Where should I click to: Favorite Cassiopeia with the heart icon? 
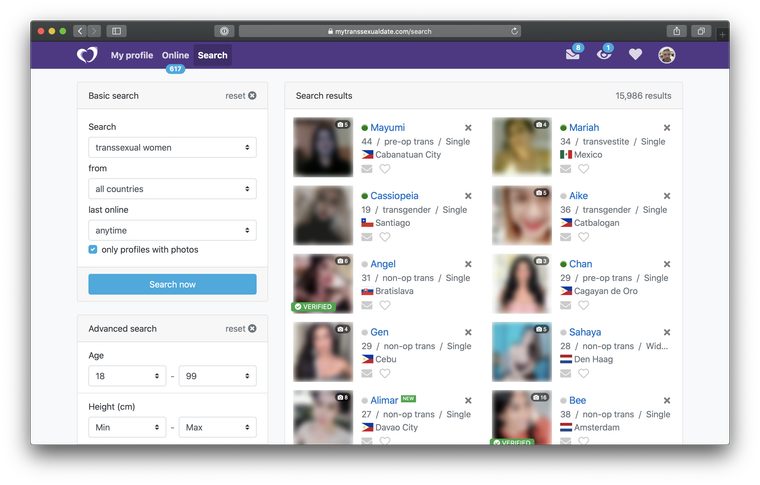tap(385, 237)
